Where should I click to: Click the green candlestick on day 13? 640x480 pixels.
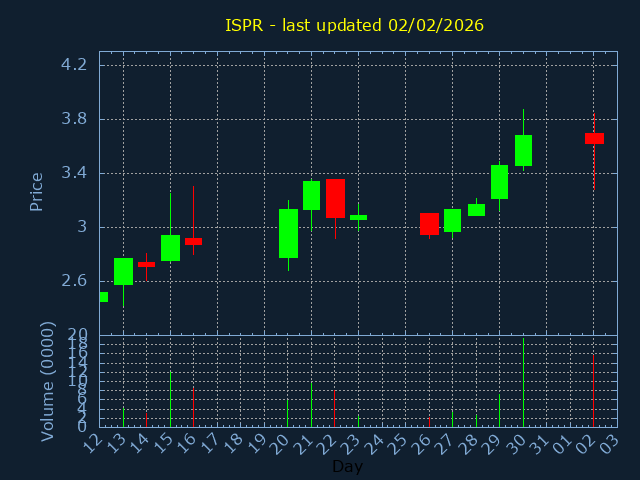pos(123,271)
